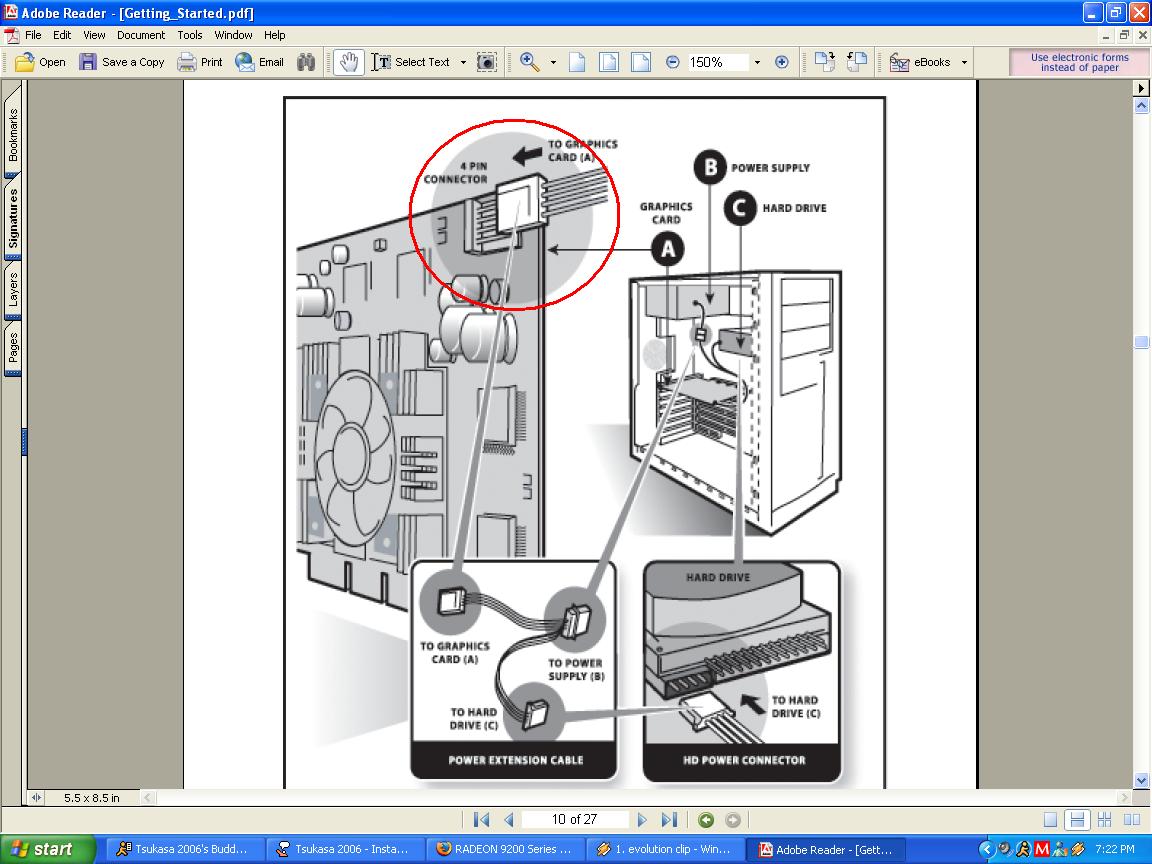The height and width of the screenshot is (864, 1152).
Task: Click the green Previous View arrow
Action: click(706, 820)
